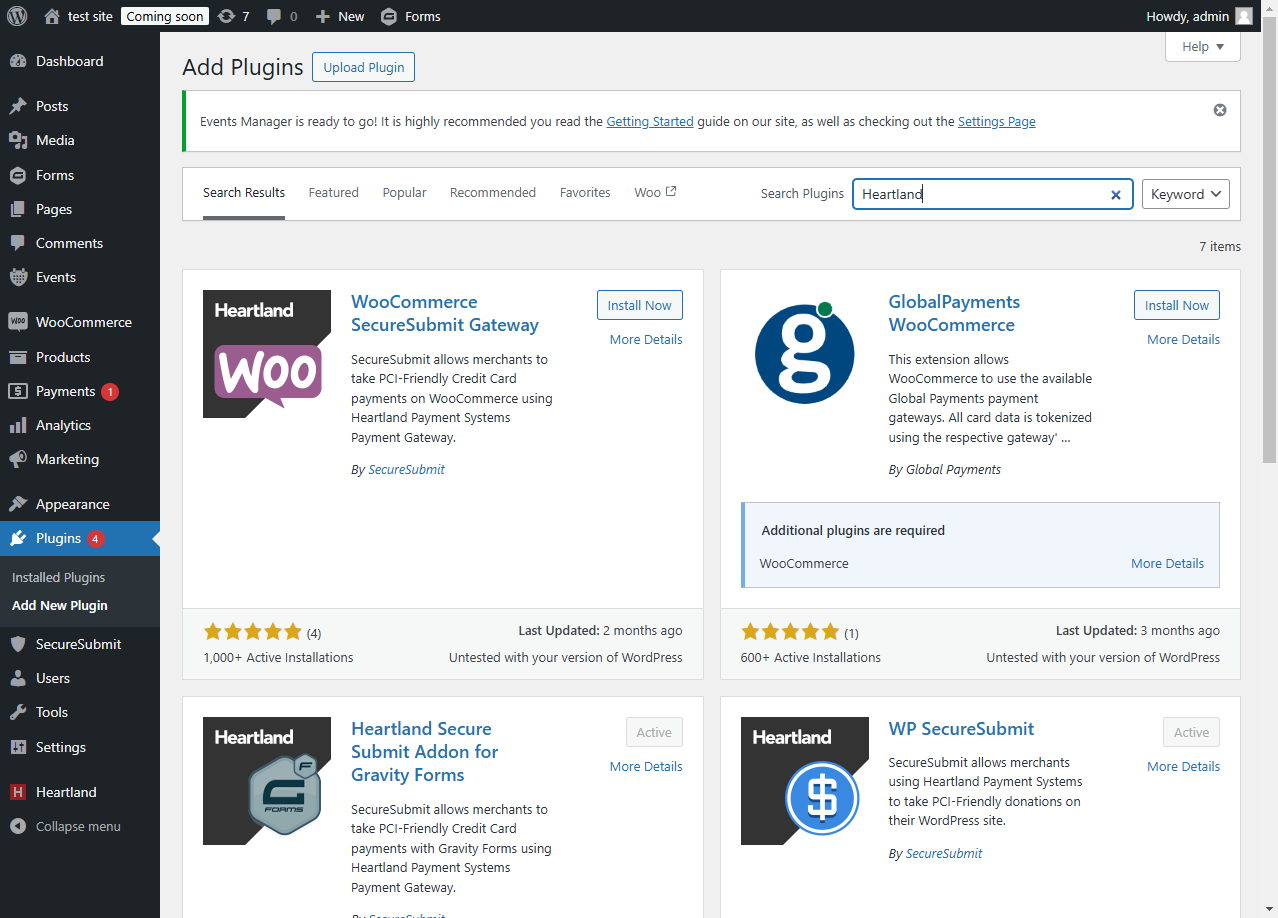Click the Upload Plugin button
1278x918 pixels.
coord(364,67)
